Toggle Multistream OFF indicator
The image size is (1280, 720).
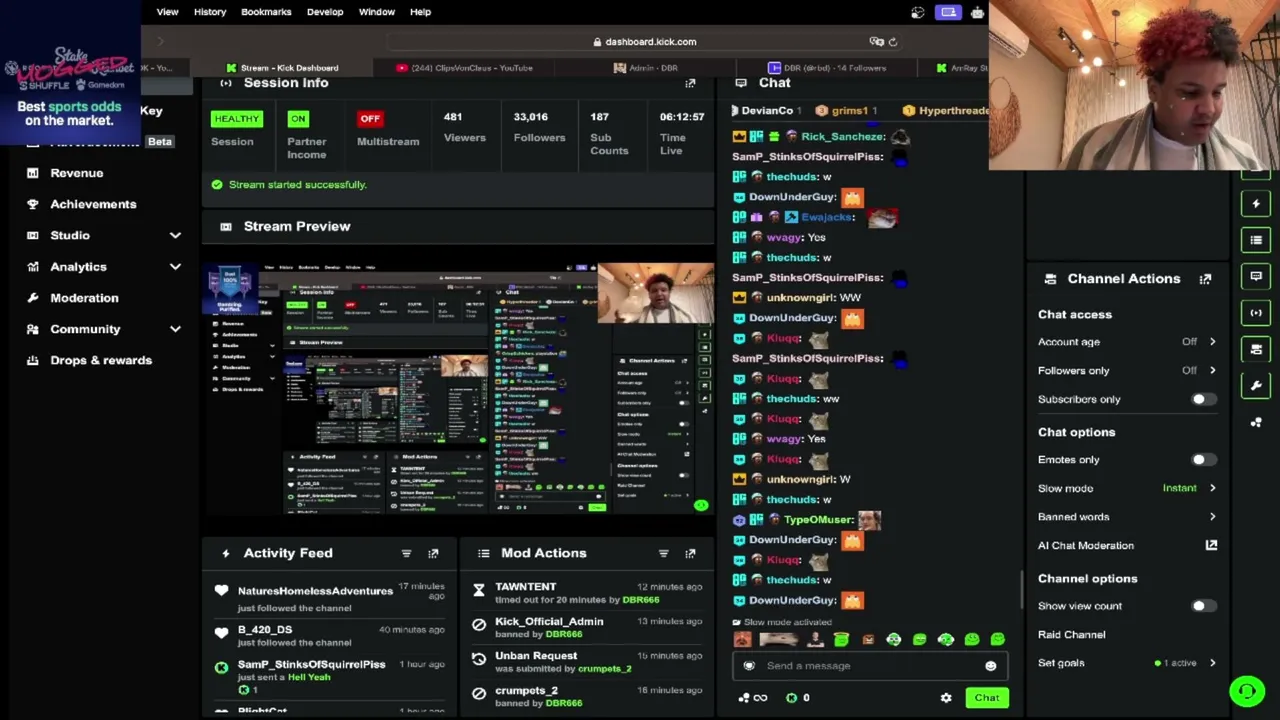point(370,119)
